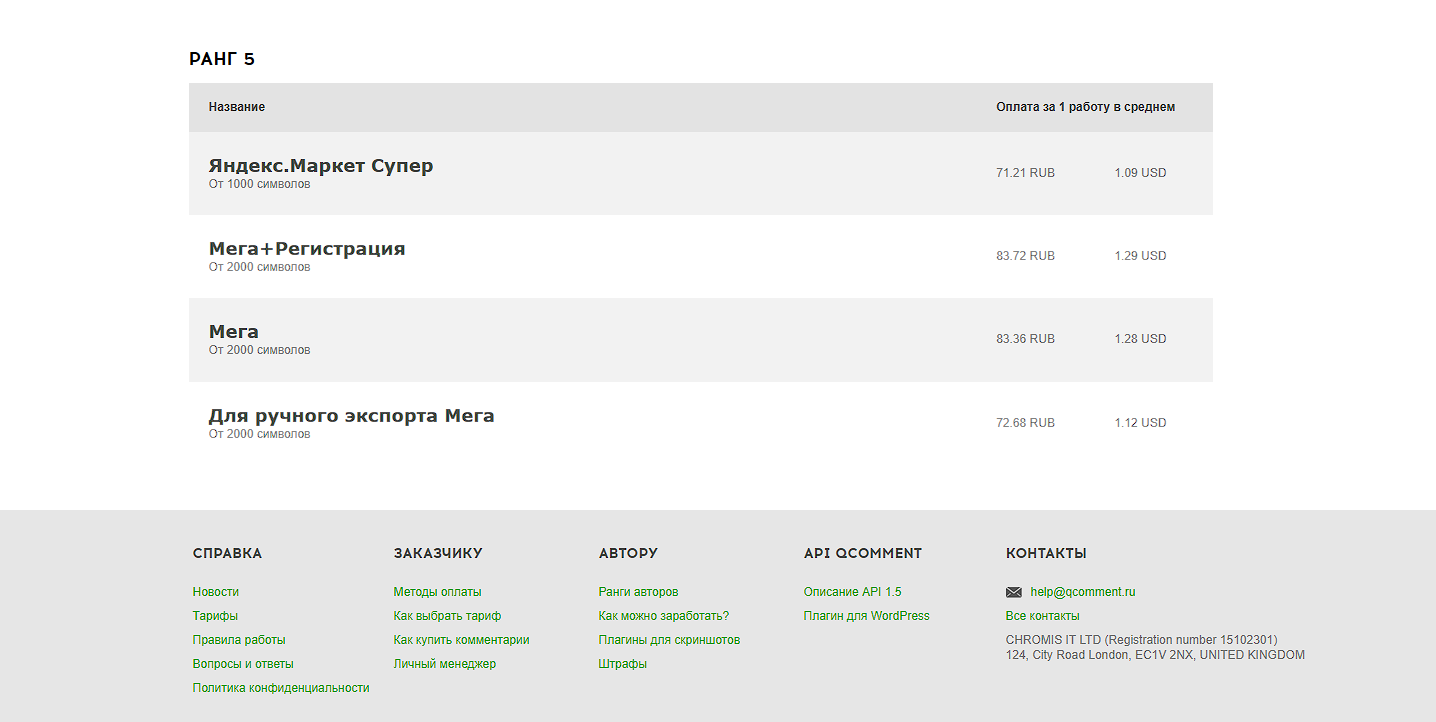1436x722 pixels.
Task: Select the Мега tariff title
Action: point(234,332)
